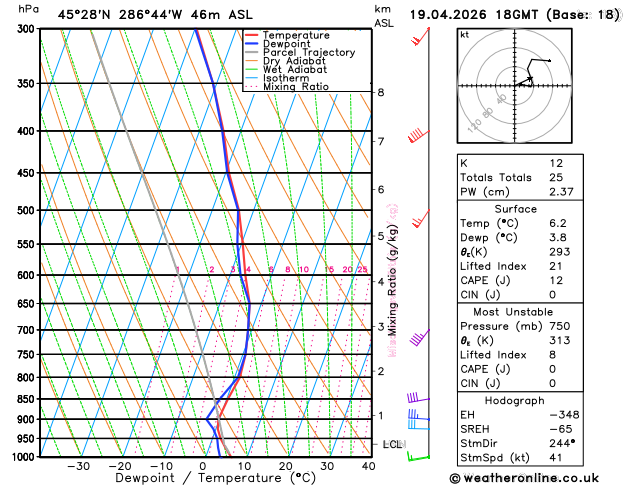Viewport: 629px width, 486px height.
Task: Click the red wind barb at 300 hPa
Action: tap(420, 36)
